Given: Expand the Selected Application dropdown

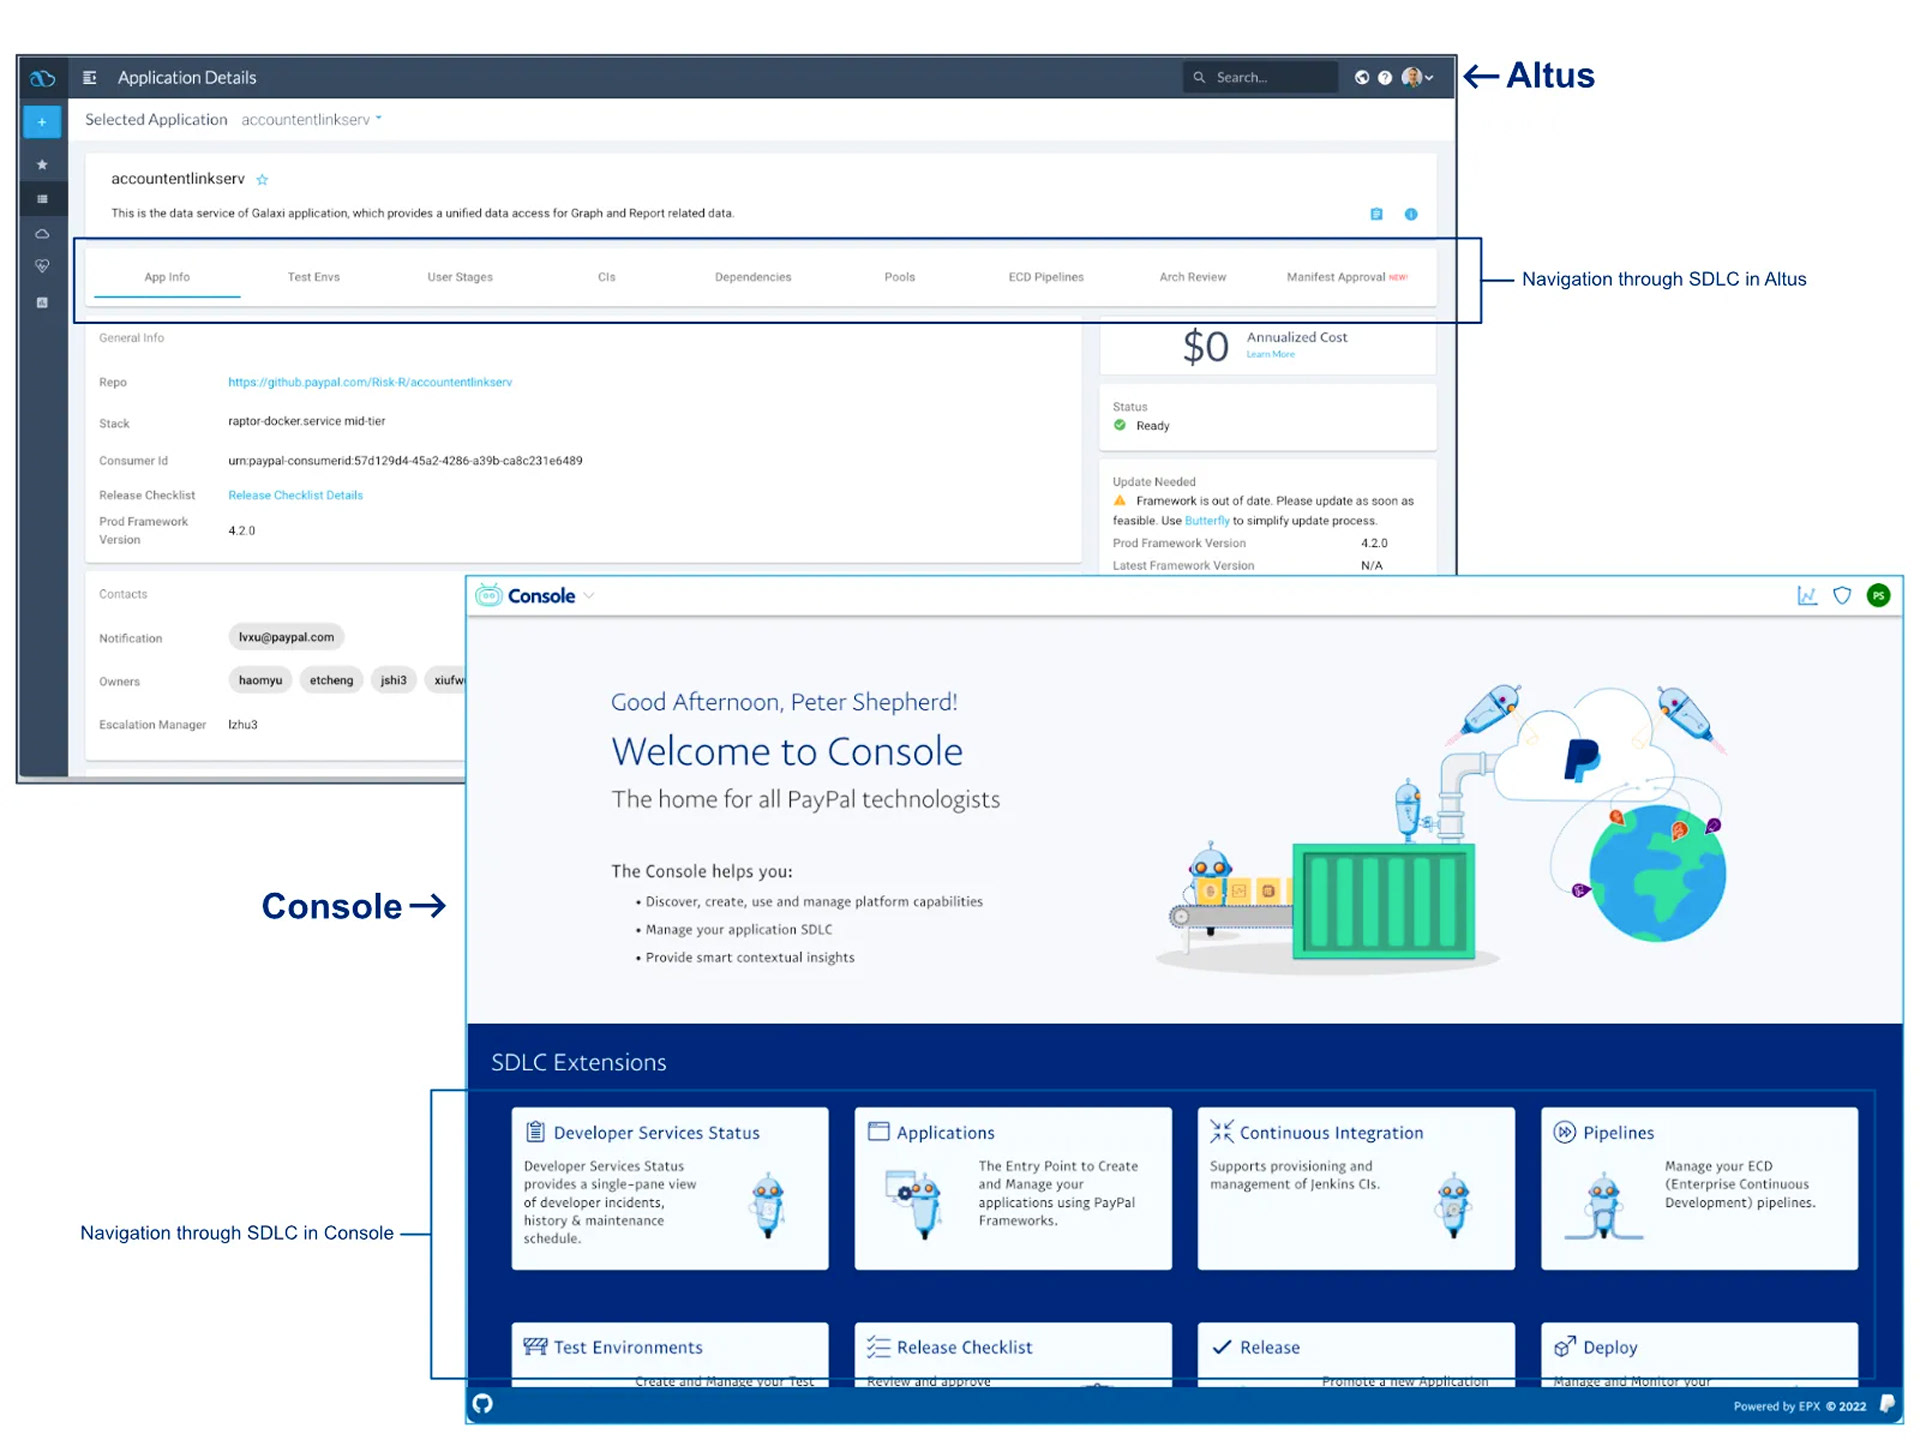Looking at the screenshot, I should (311, 120).
